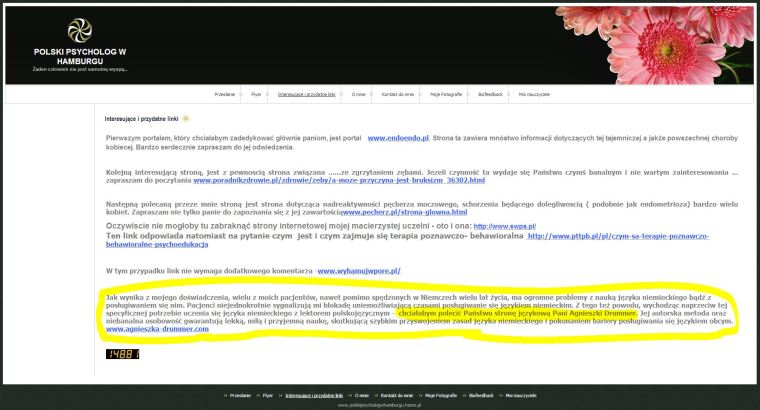
Task: Click the visitor counter digits
Action: [123, 354]
